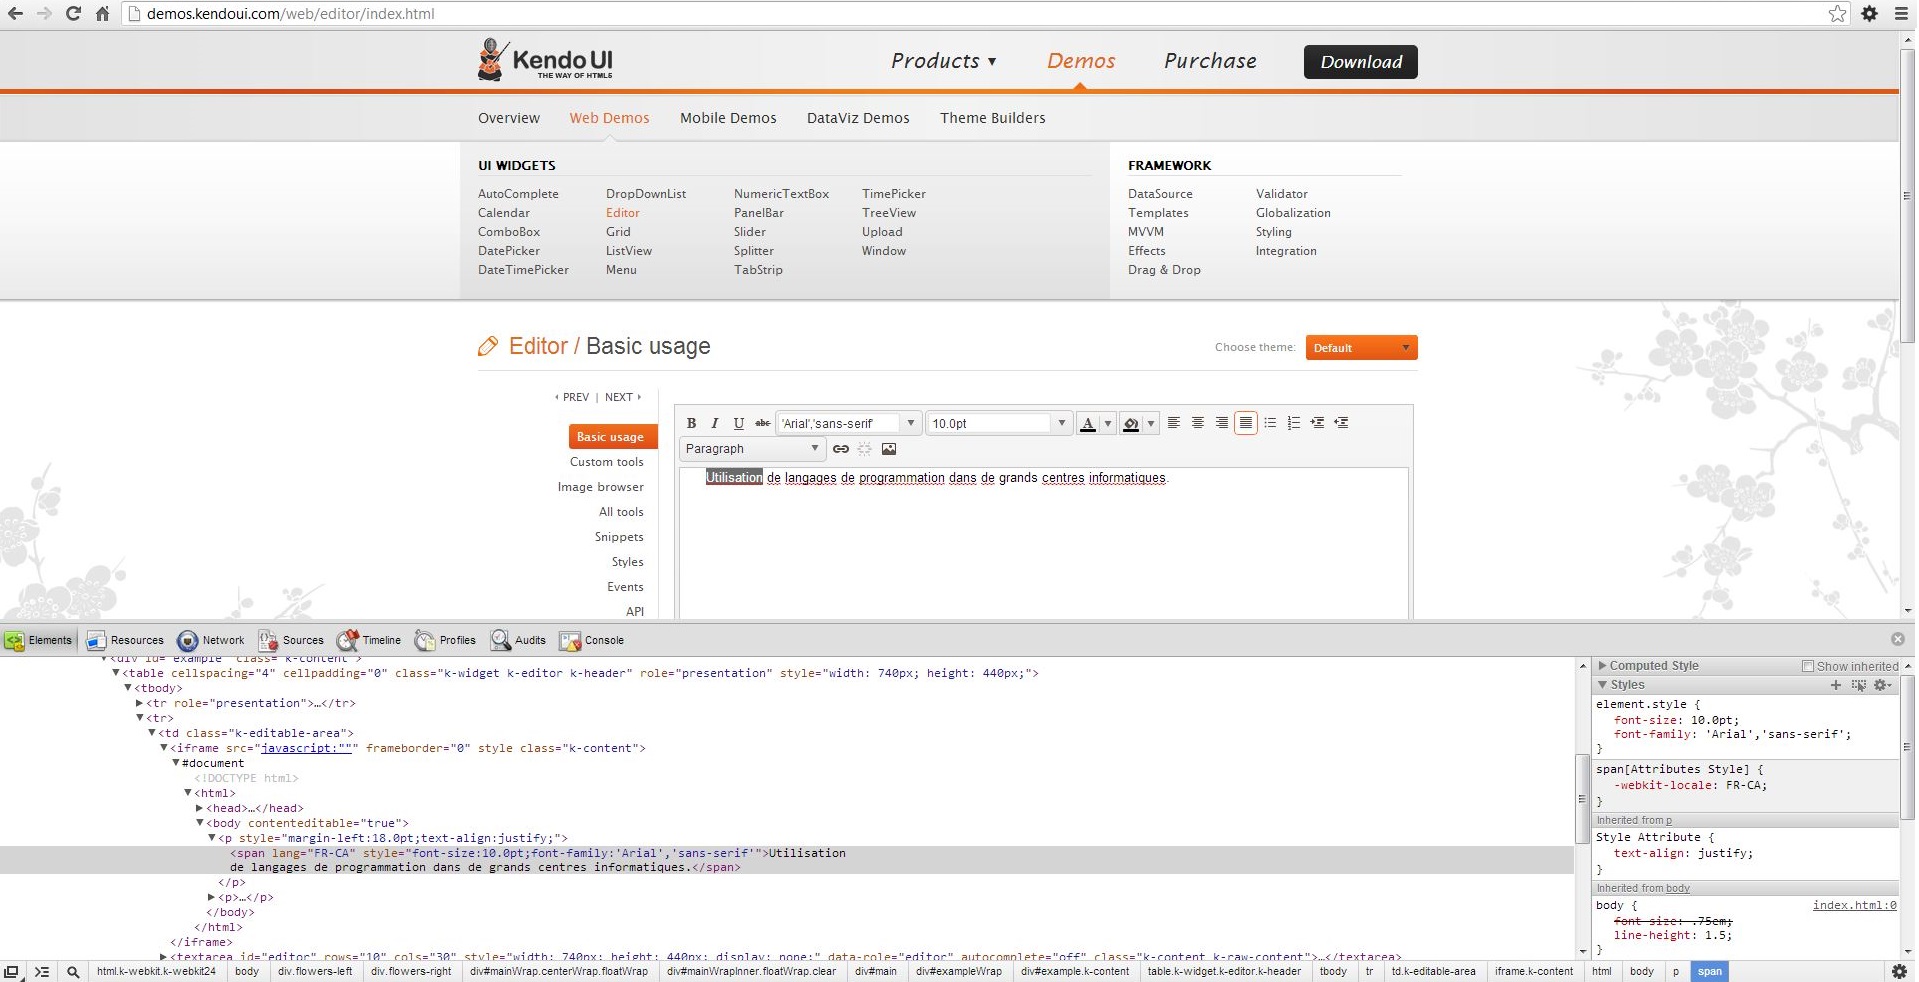Image resolution: width=1919 pixels, height=982 pixels.
Task: Center align the paragraph text
Action: click(x=1198, y=423)
